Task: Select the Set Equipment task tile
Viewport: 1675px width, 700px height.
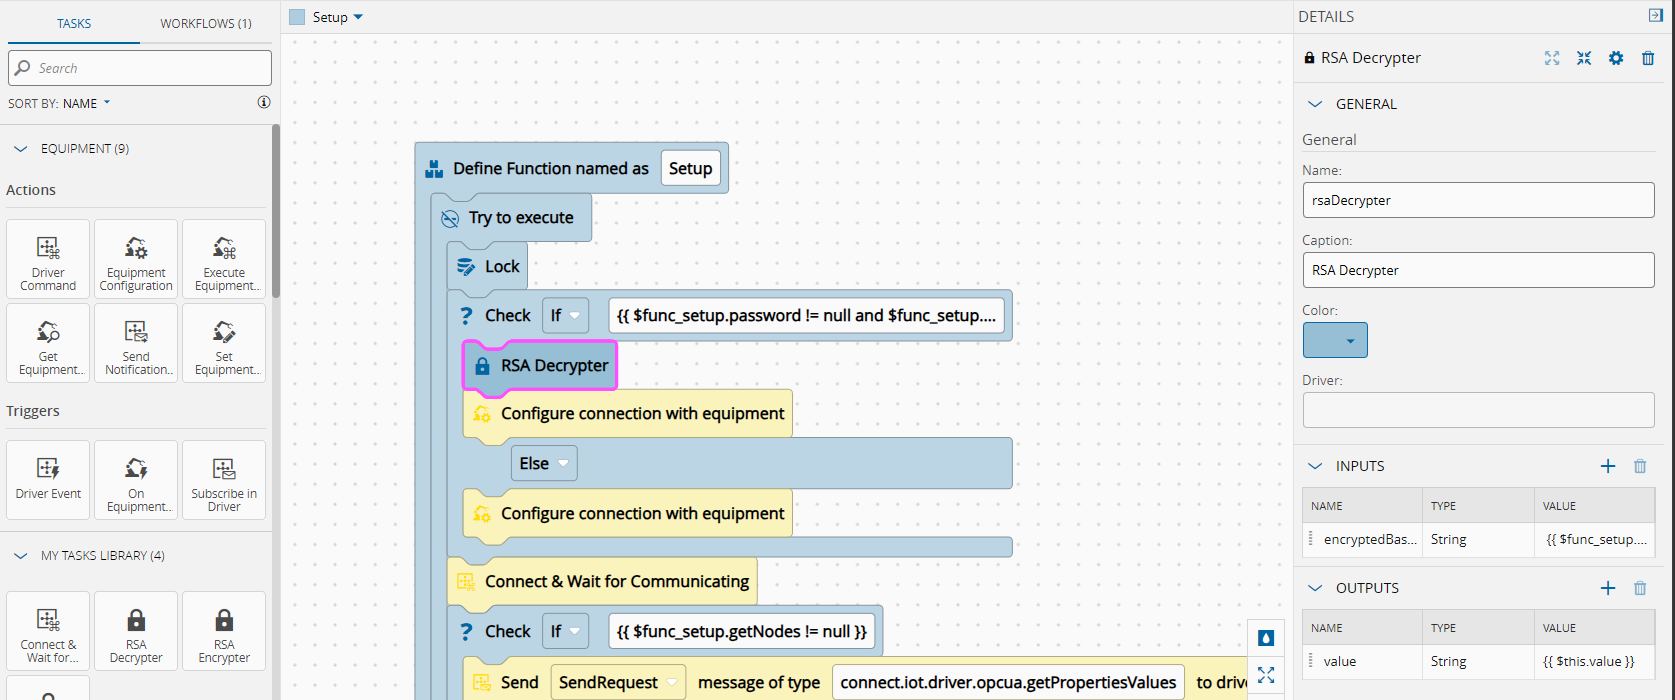Action: pyautogui.click(x=224, y=343)
